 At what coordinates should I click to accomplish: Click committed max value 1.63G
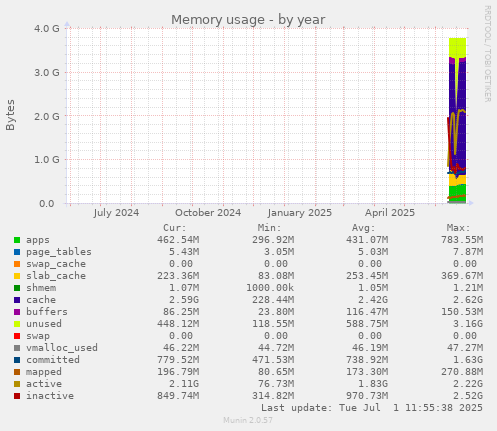click(x=468, y=360)
